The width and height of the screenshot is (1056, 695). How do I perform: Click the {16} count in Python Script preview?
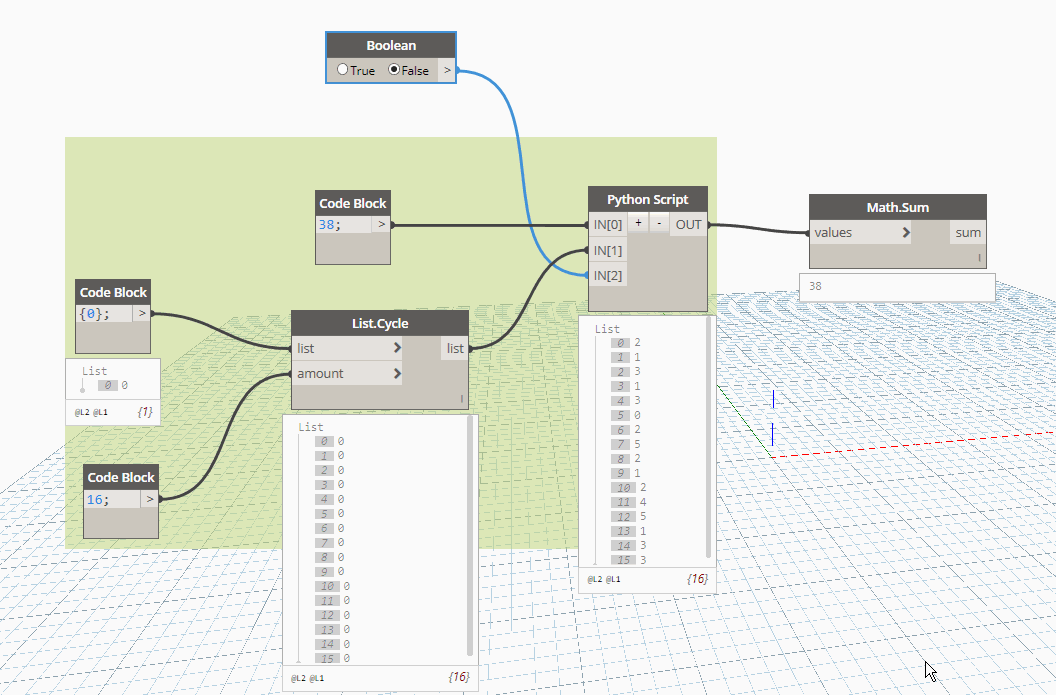coord(697,578)
